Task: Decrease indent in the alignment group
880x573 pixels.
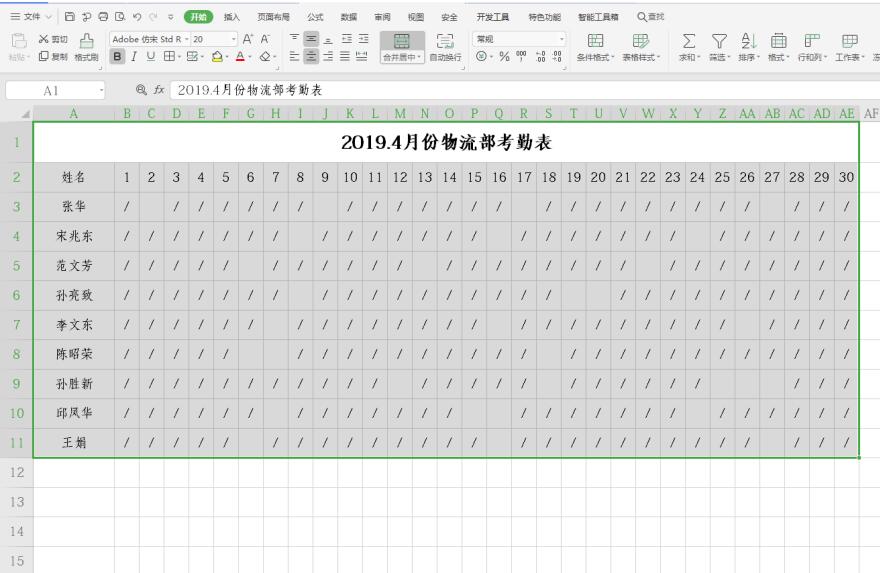Action: 347,38
